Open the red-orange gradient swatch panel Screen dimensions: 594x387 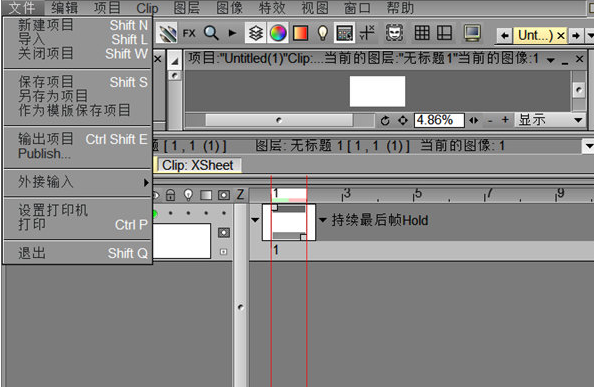click(300, 33)
